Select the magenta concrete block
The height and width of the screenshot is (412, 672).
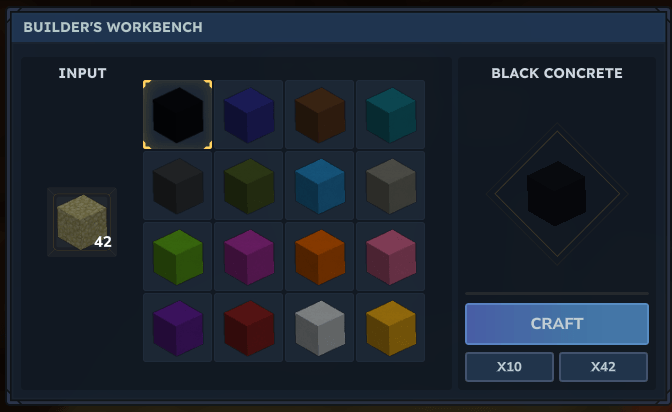pos(249,256)
